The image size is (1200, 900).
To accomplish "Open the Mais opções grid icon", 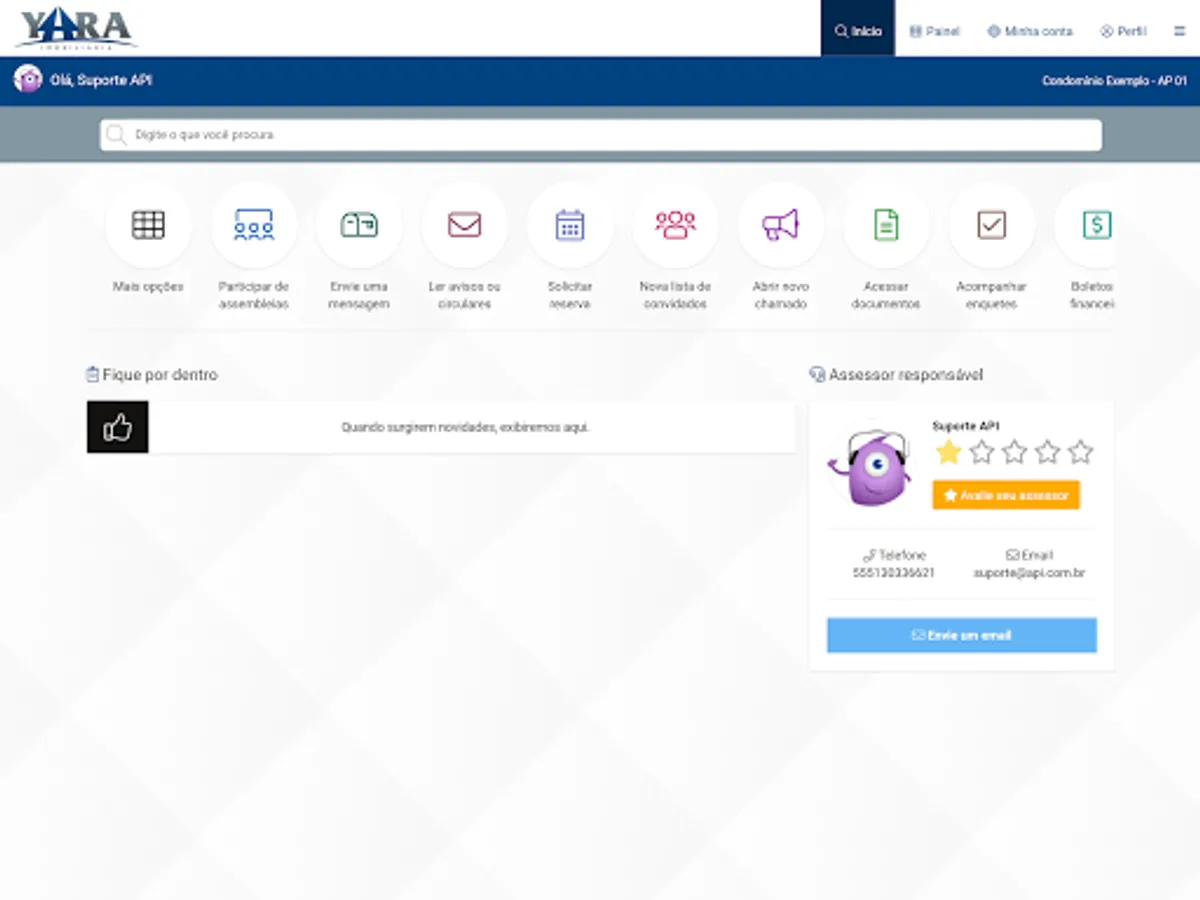I will pyautogui.click(x=148, y=225).
